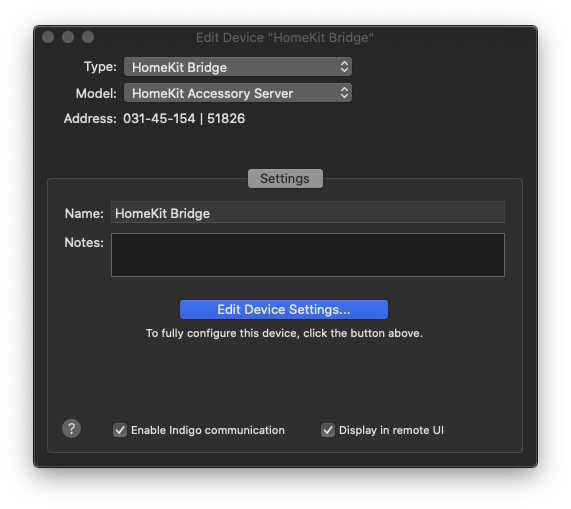The image size is (571, 509).
Task: Uncheck Display in remote UI checkbox
Action: pyautogui.click(x=328, y=430)
